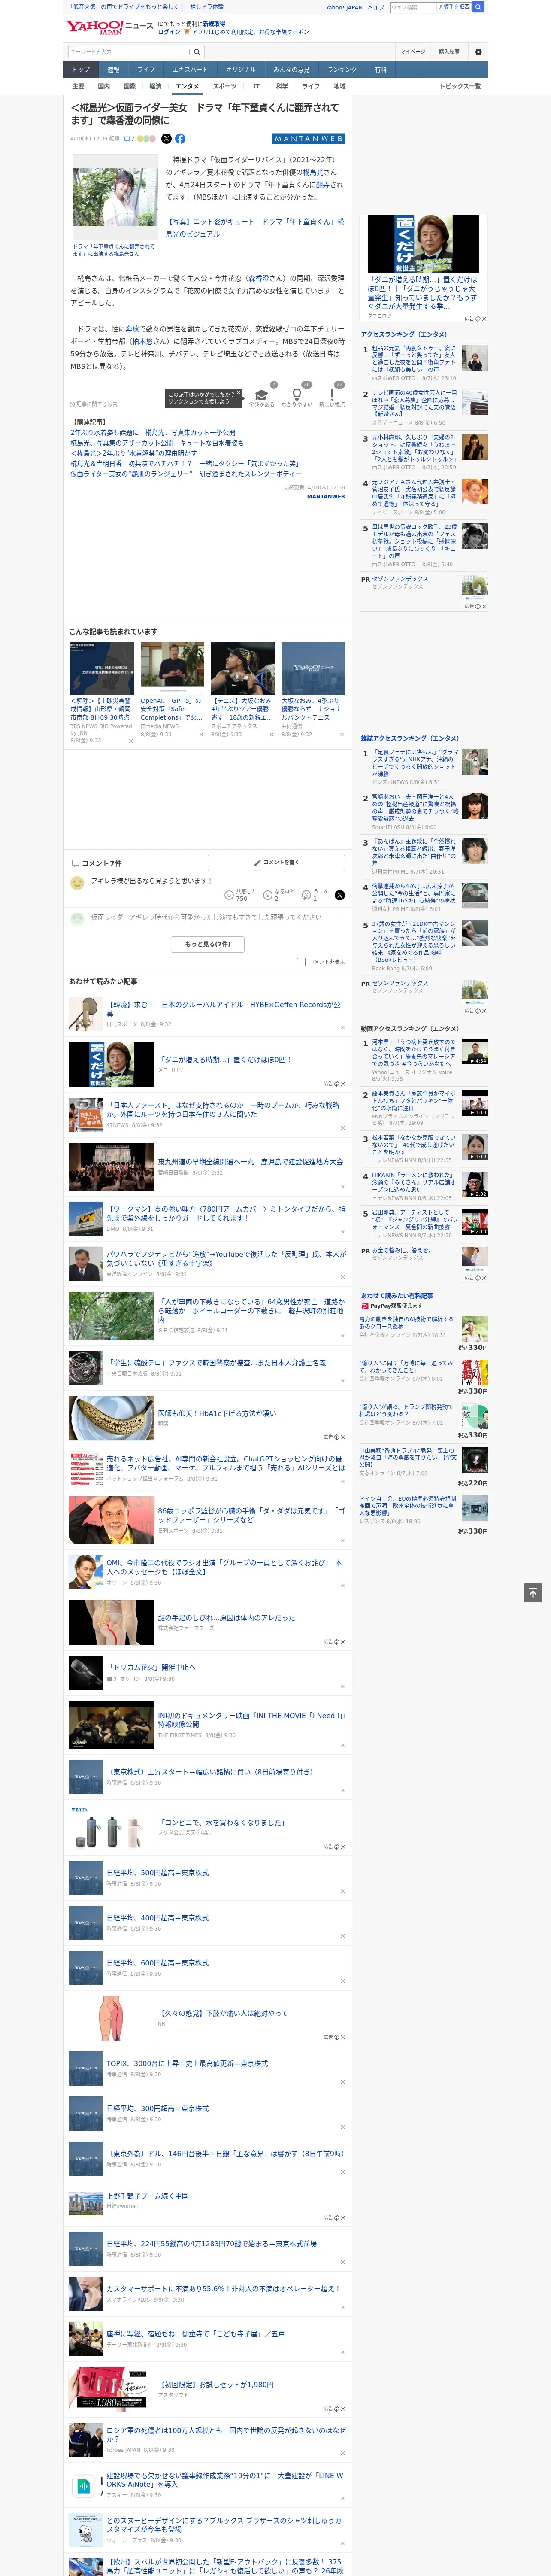Image resolution: width=551 pixels, height=2576 pixels.
Task: Share the article on X
Action: click(x=166, y=139)
